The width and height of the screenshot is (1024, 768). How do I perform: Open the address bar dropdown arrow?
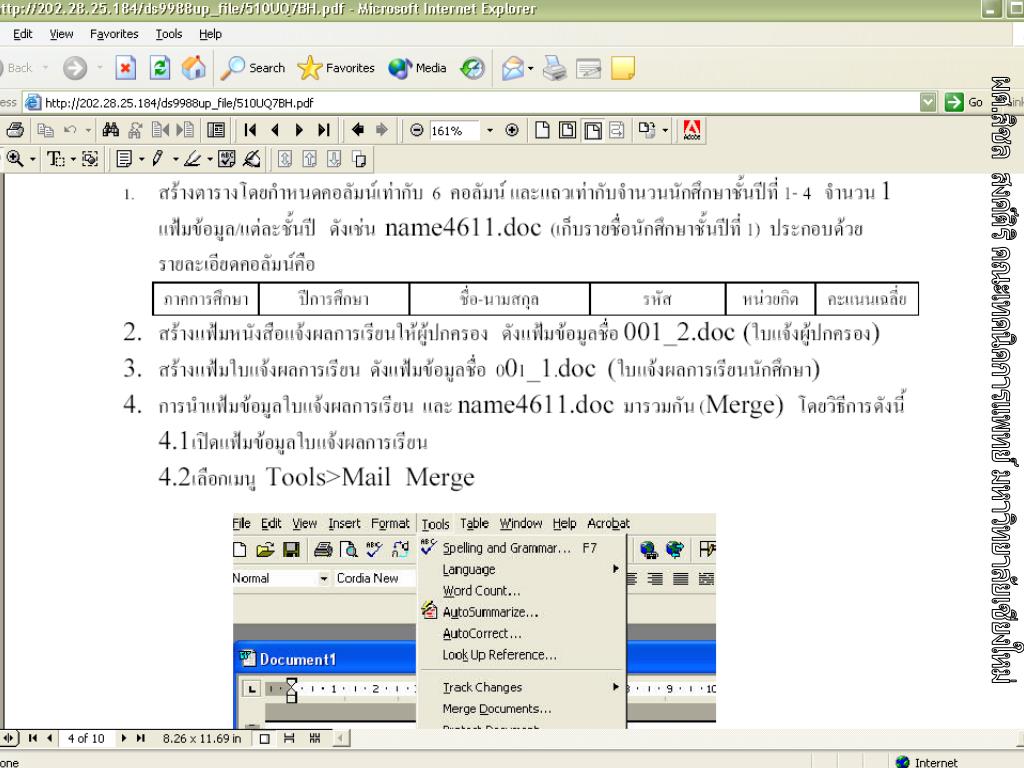927,103
